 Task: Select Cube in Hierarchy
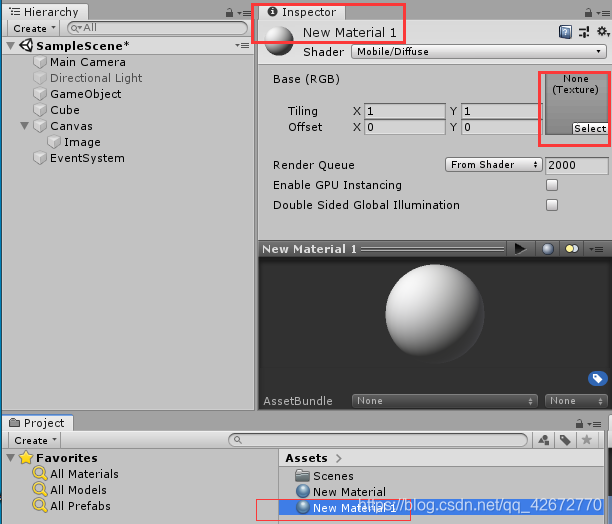65,110
